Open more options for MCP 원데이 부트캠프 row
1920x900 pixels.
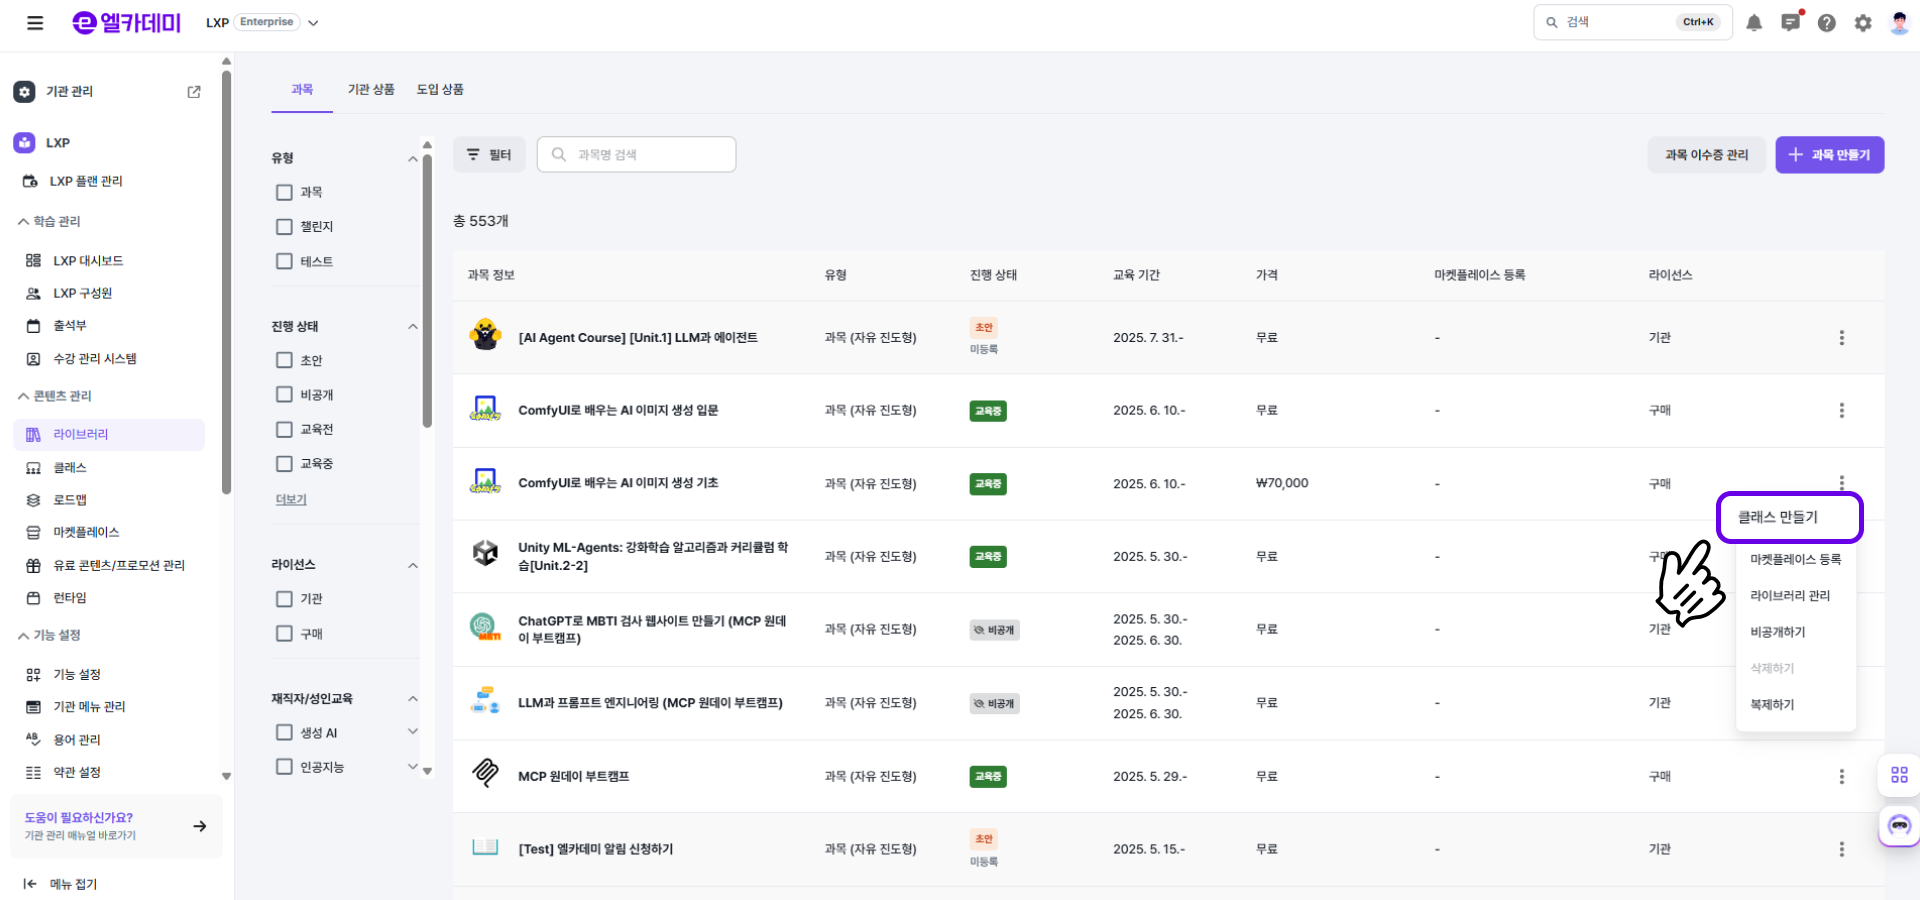1841,777
